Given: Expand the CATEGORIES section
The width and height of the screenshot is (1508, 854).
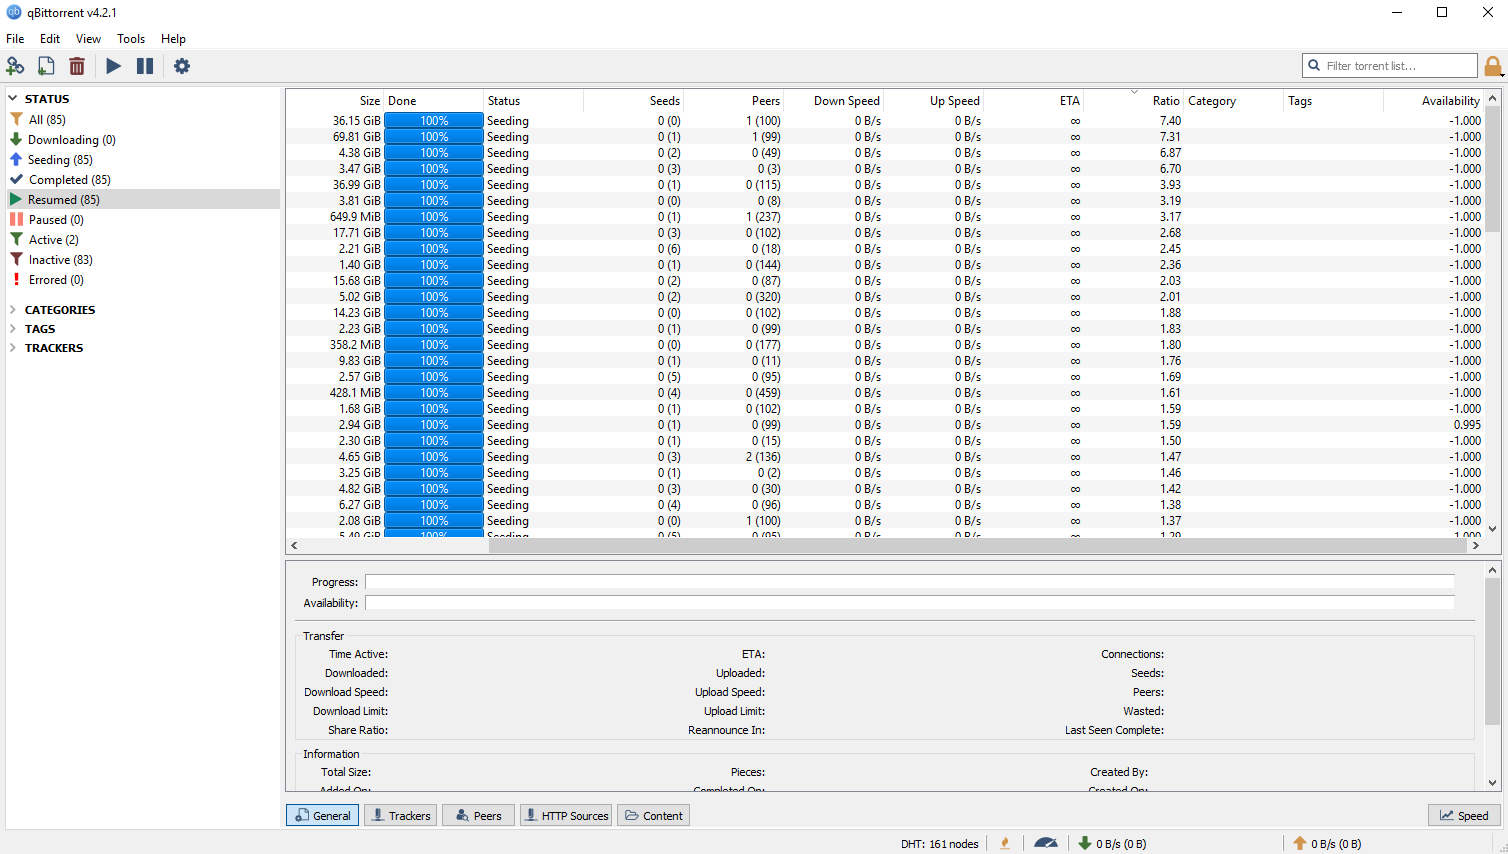Looking at the screenshot, I should pyautogui.click(x=13, y=310).
